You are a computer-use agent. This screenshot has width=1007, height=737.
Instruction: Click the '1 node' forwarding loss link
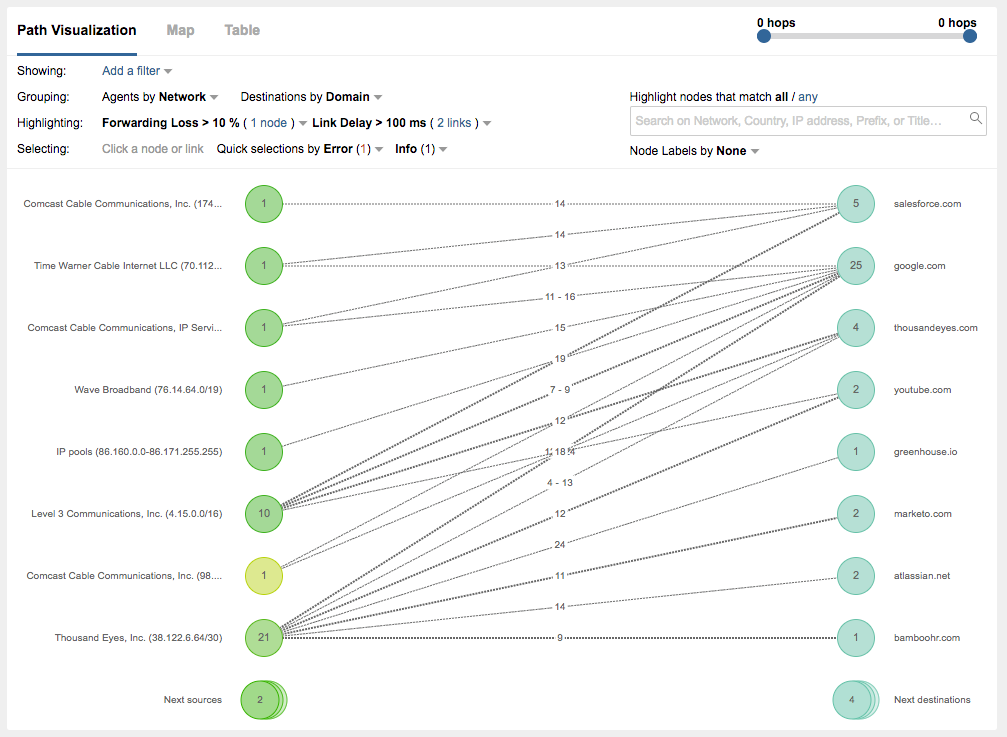(x=268, y=123)
